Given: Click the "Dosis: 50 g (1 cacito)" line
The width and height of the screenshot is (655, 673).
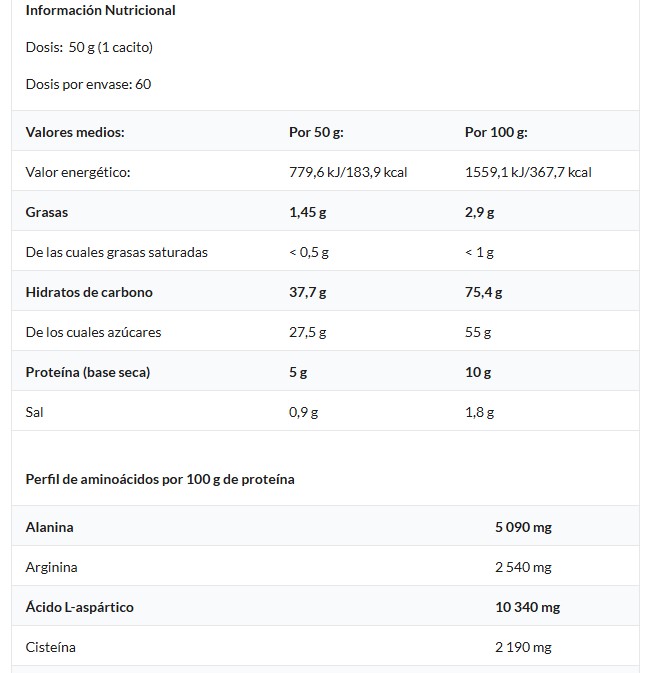Looking at the screenshot, I should click(89, 47).
